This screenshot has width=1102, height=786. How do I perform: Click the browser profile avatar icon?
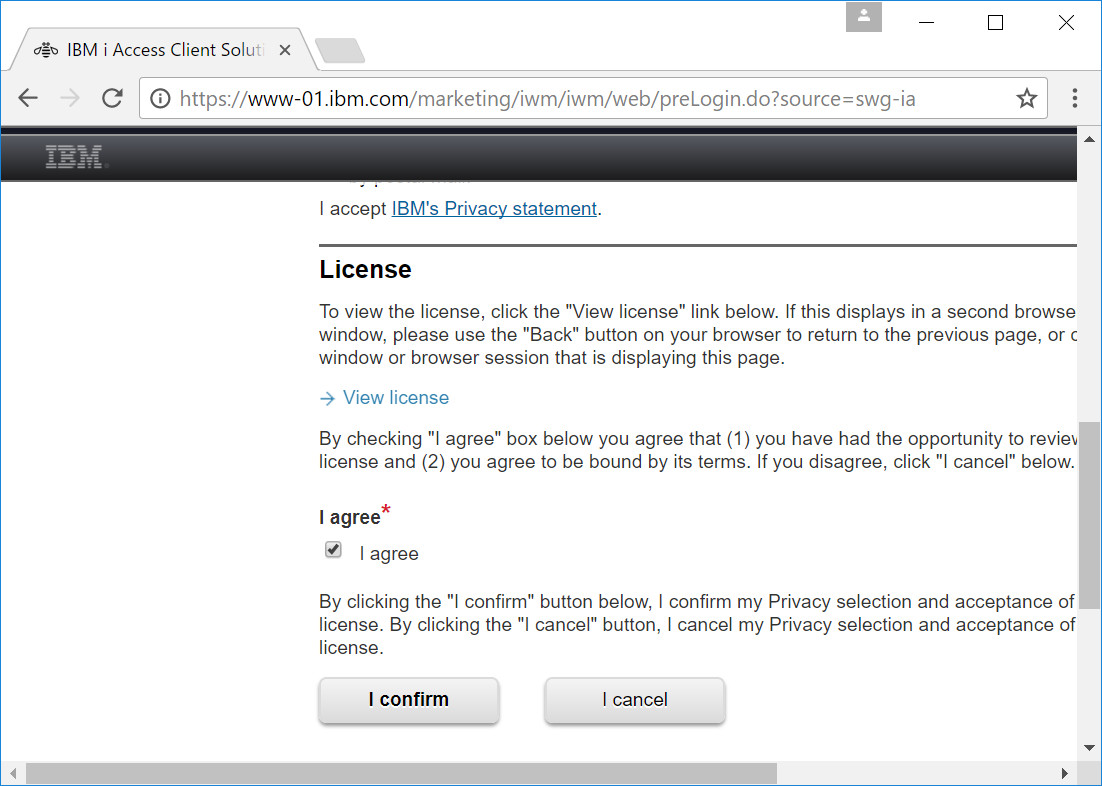(x=863, y=17)
